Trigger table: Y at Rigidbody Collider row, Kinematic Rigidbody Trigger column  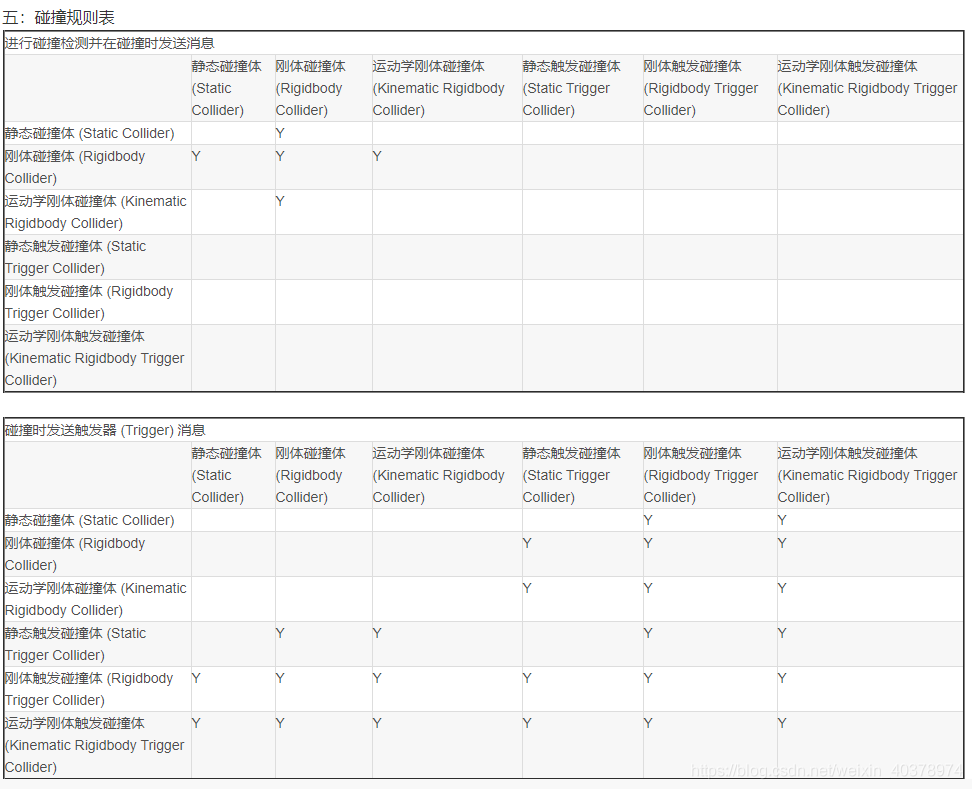(782, 543)
